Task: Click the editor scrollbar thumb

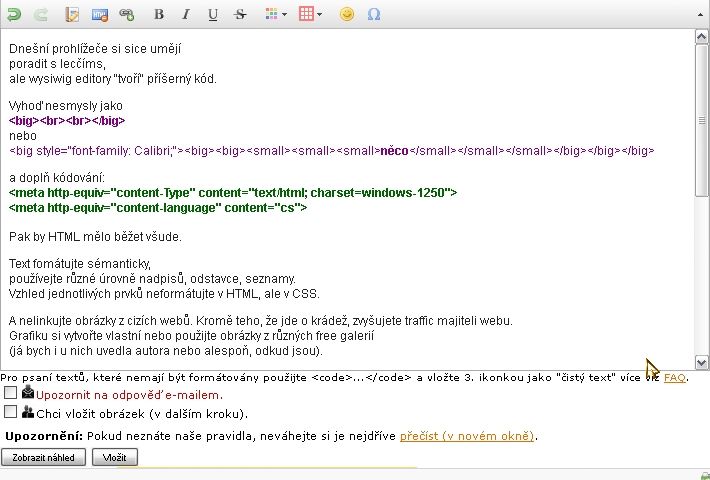Action: coord(701,120)
